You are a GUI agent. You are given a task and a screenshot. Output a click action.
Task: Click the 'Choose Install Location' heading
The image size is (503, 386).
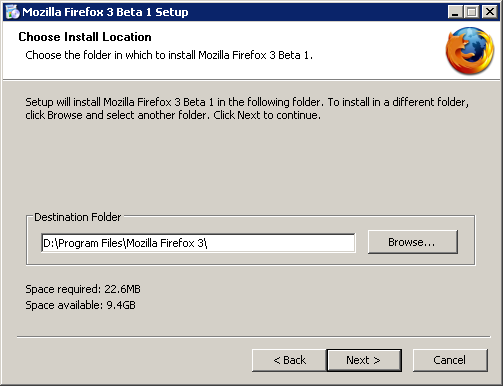click(85, 37)
